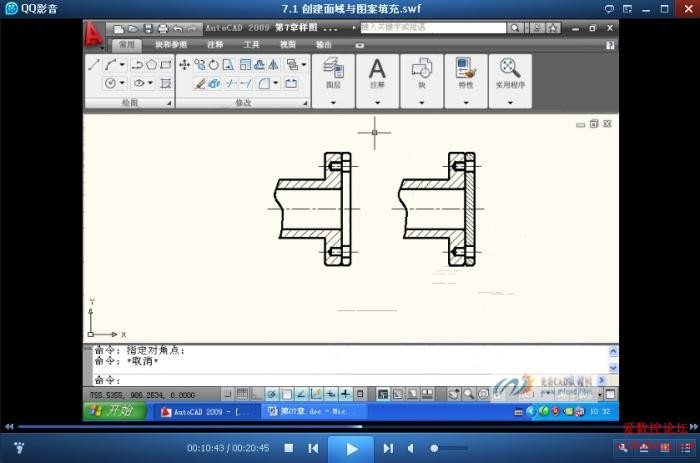Screen dimensions: 700x463
Task: Click the Print icon in quick access toolbar
Action: point(162,29)
